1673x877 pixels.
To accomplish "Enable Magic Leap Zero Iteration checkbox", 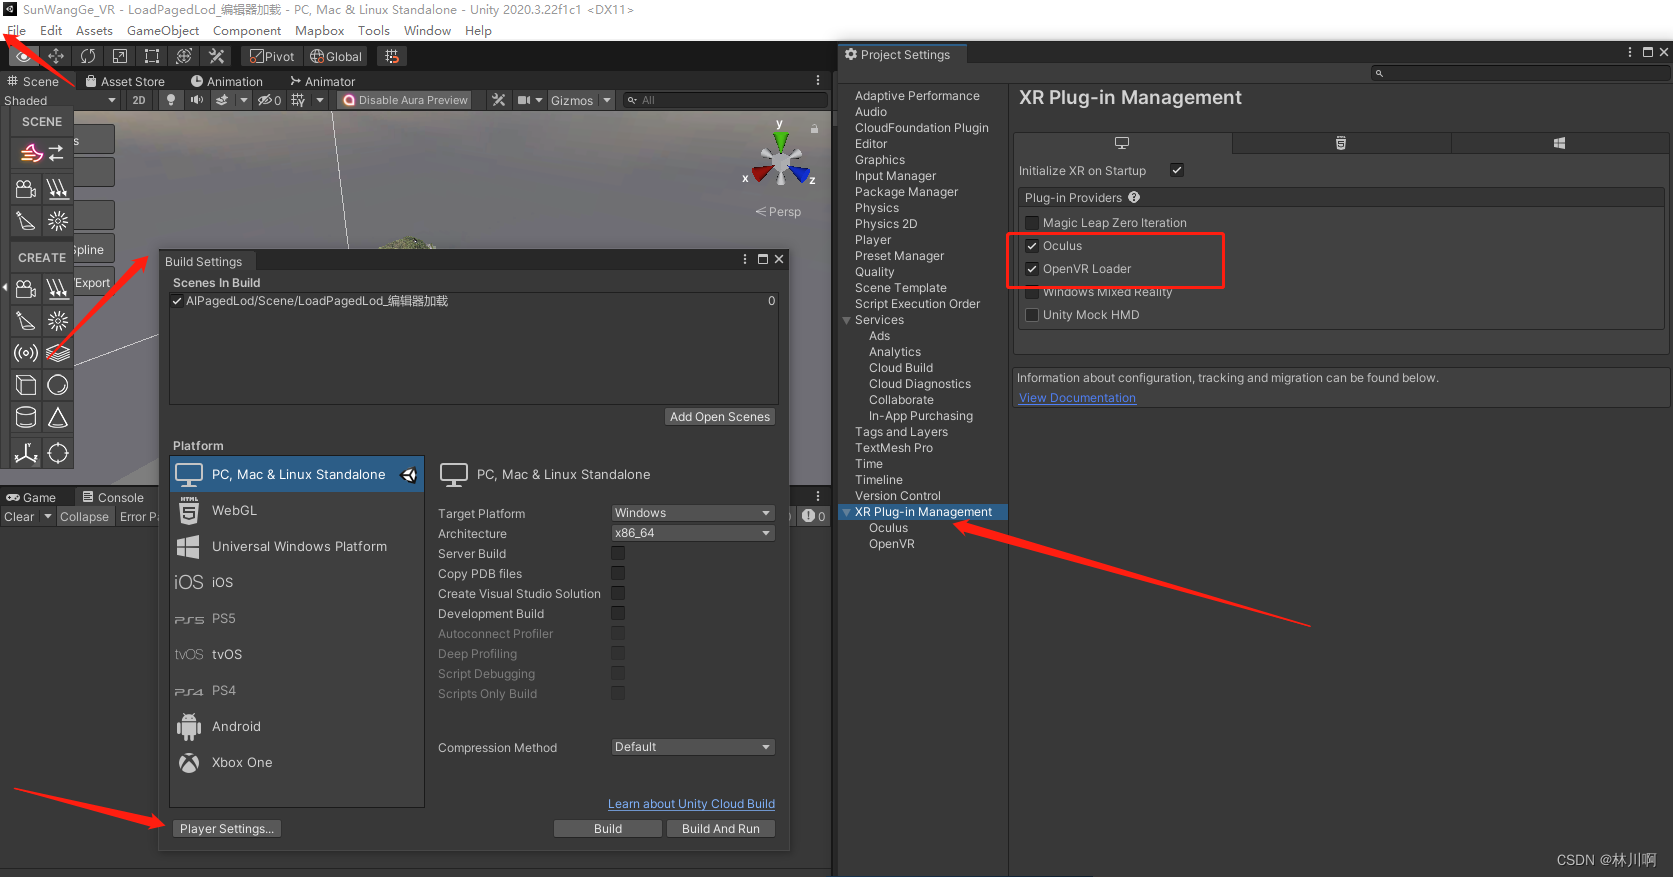I will coord(1032,223).
